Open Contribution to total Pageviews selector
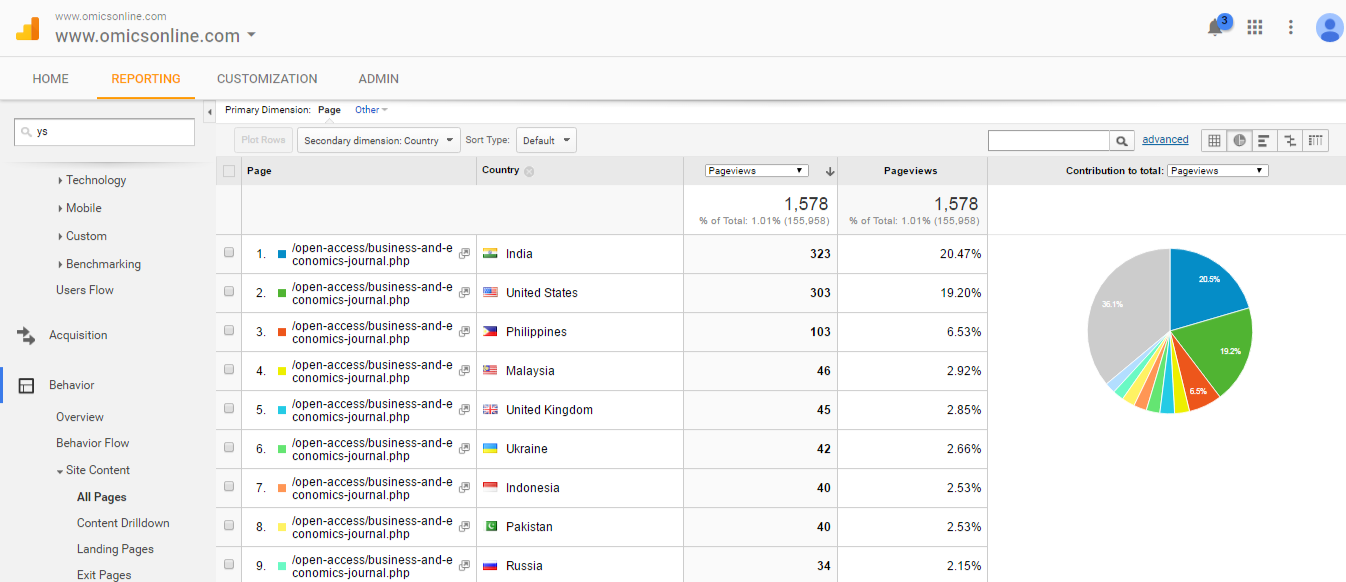The image size is (1346, 582). [x=1217, y=171]
